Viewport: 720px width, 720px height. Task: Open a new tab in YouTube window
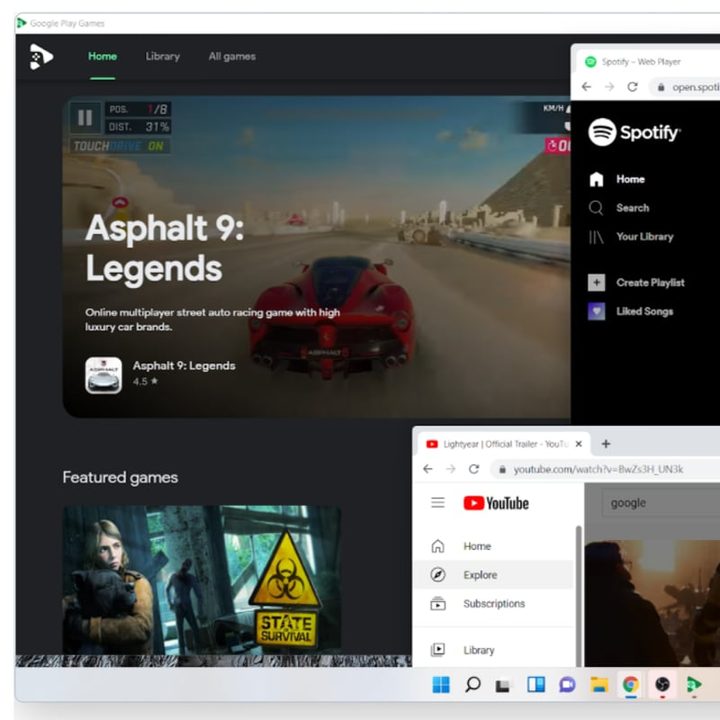pos(606,444)
